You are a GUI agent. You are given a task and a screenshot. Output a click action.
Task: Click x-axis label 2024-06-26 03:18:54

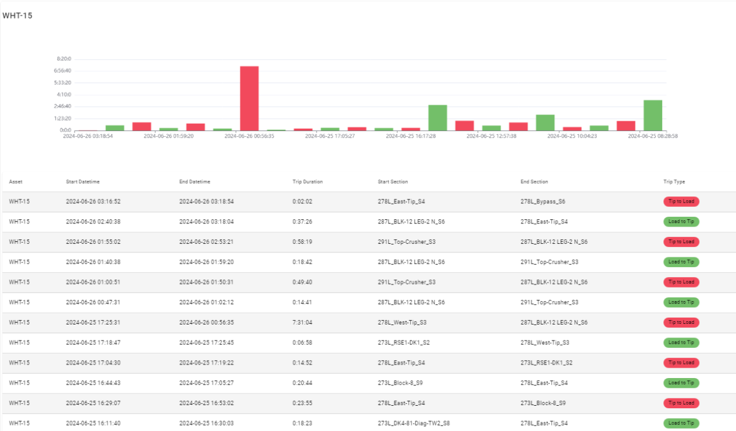coord(88,136)
